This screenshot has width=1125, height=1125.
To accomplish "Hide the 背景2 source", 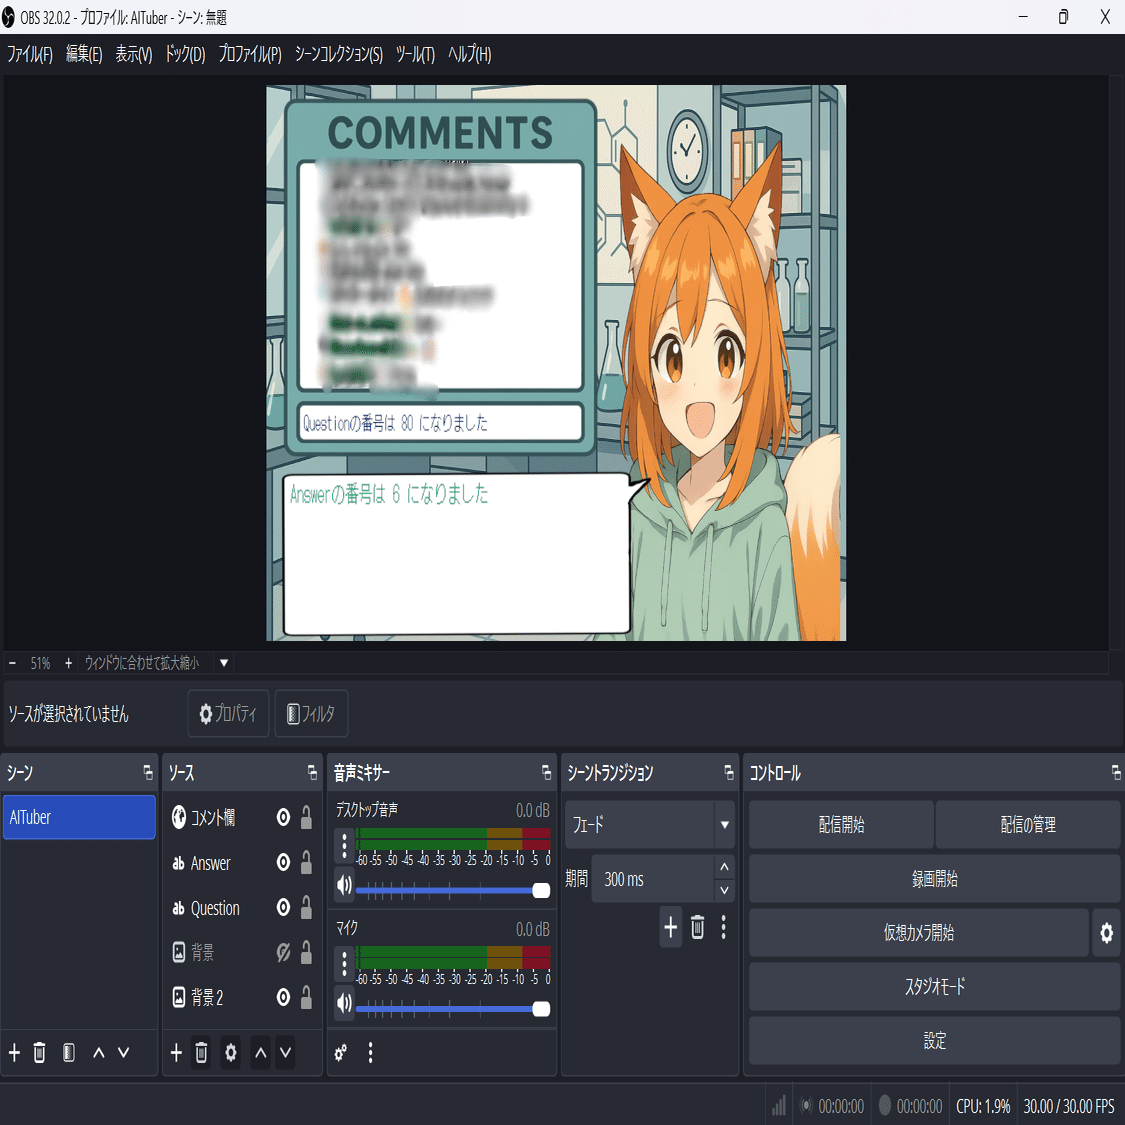I will click(x=282, y=997).
